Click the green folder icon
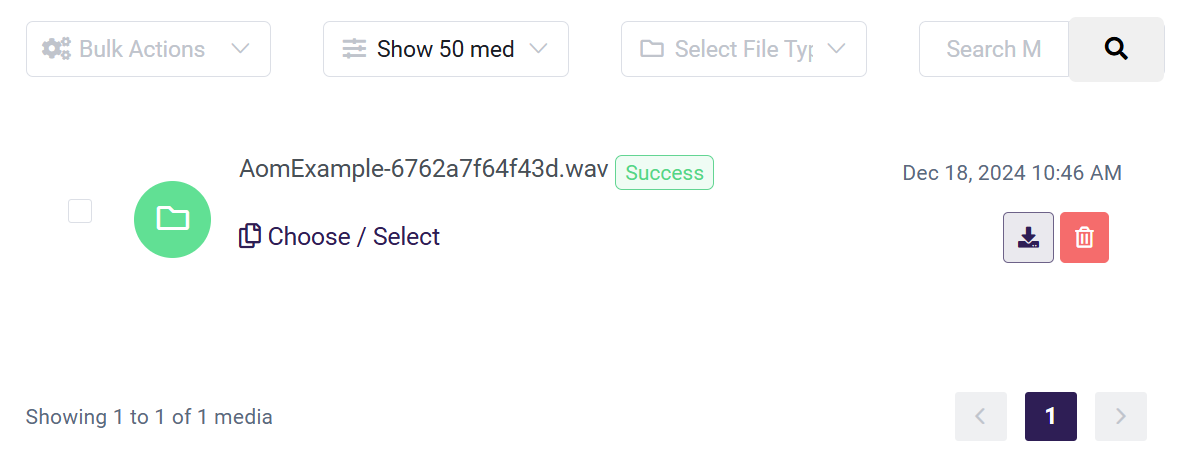Screen dimensions: 1193x470 172,219
